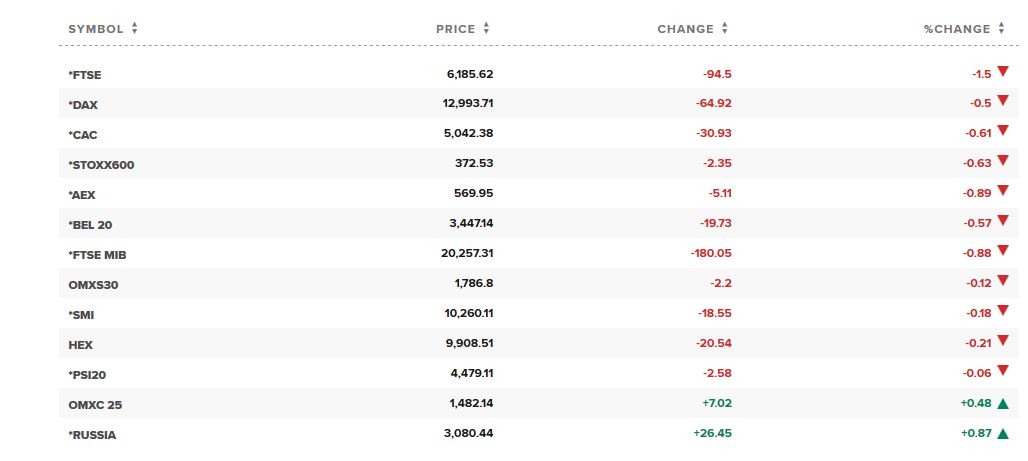Sort table by the CHANGE column arrows
The width and height of the screenshot is (1028, 461).
[x=724, y=28]
